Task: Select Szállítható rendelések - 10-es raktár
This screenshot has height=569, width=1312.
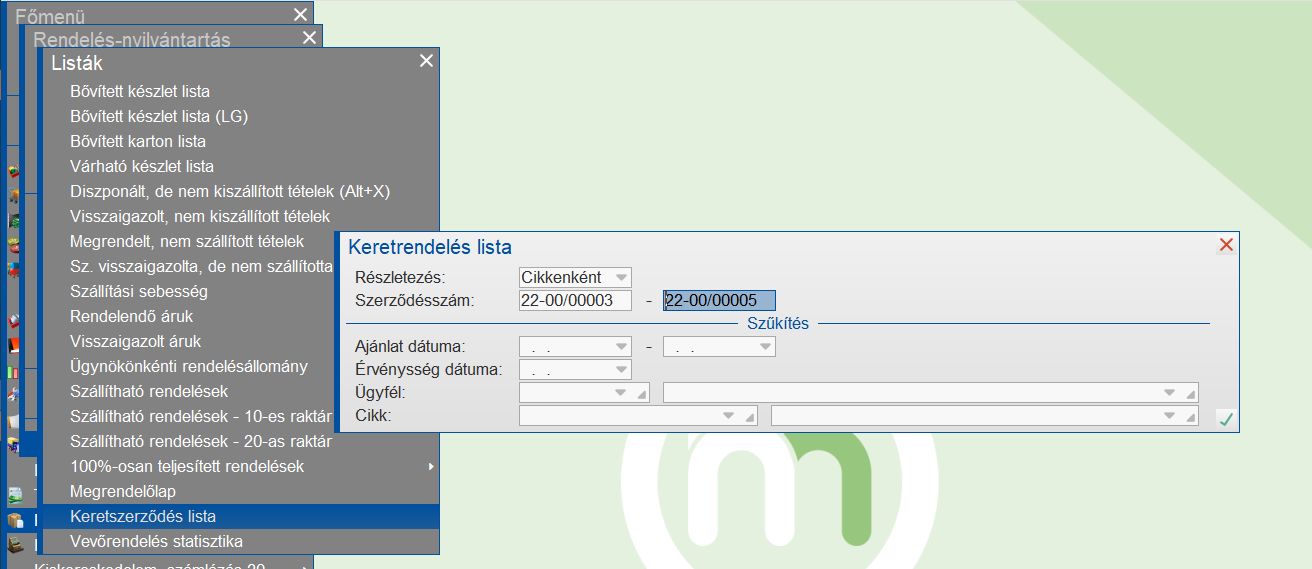Action: [x=190, y=416]
